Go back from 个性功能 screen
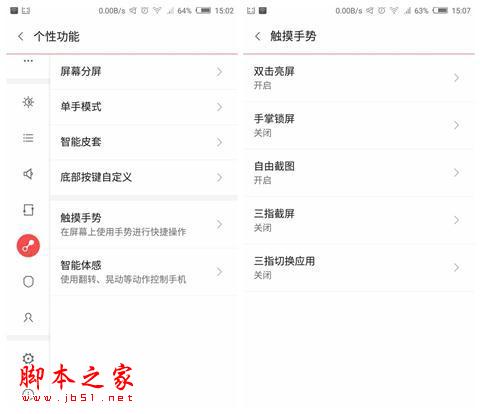Viewport: 480px width, 414px height. pyautogui.click(x=21, y=36)
